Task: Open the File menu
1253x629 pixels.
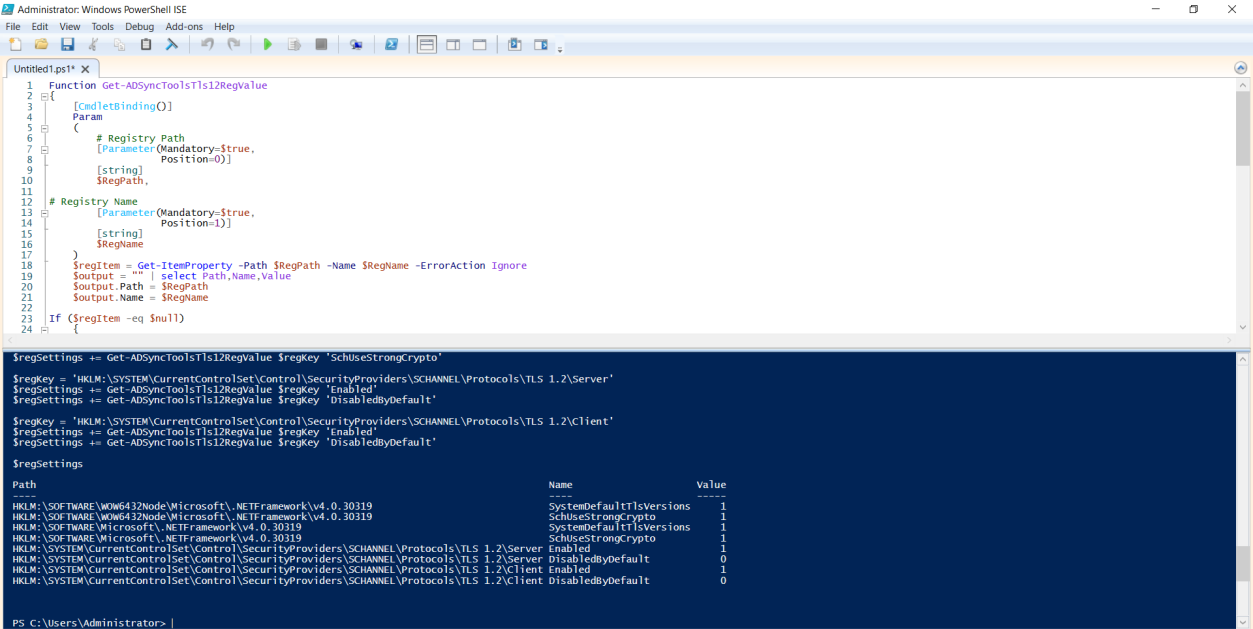Action: (x=13, y=26)
